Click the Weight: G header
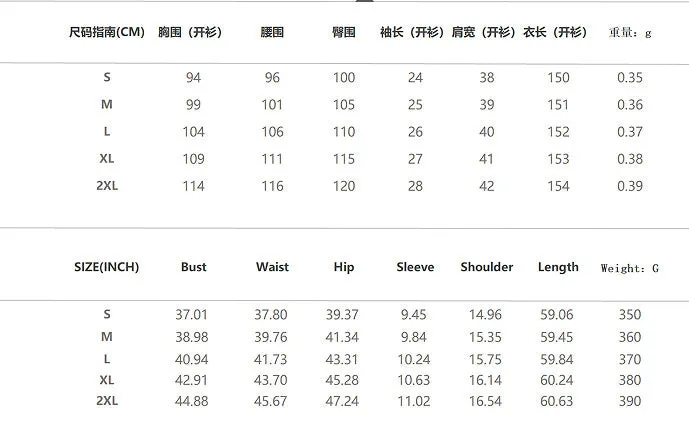 630,268
